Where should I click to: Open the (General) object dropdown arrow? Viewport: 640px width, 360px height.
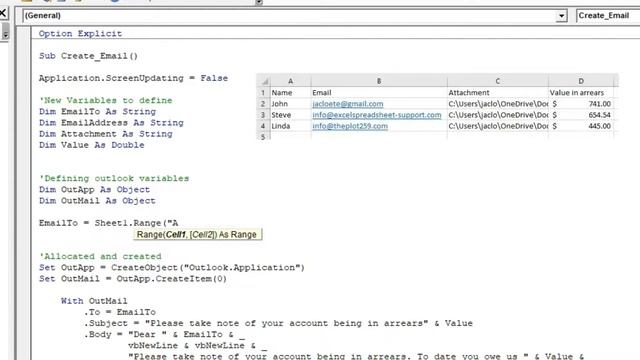click(561, 16)
